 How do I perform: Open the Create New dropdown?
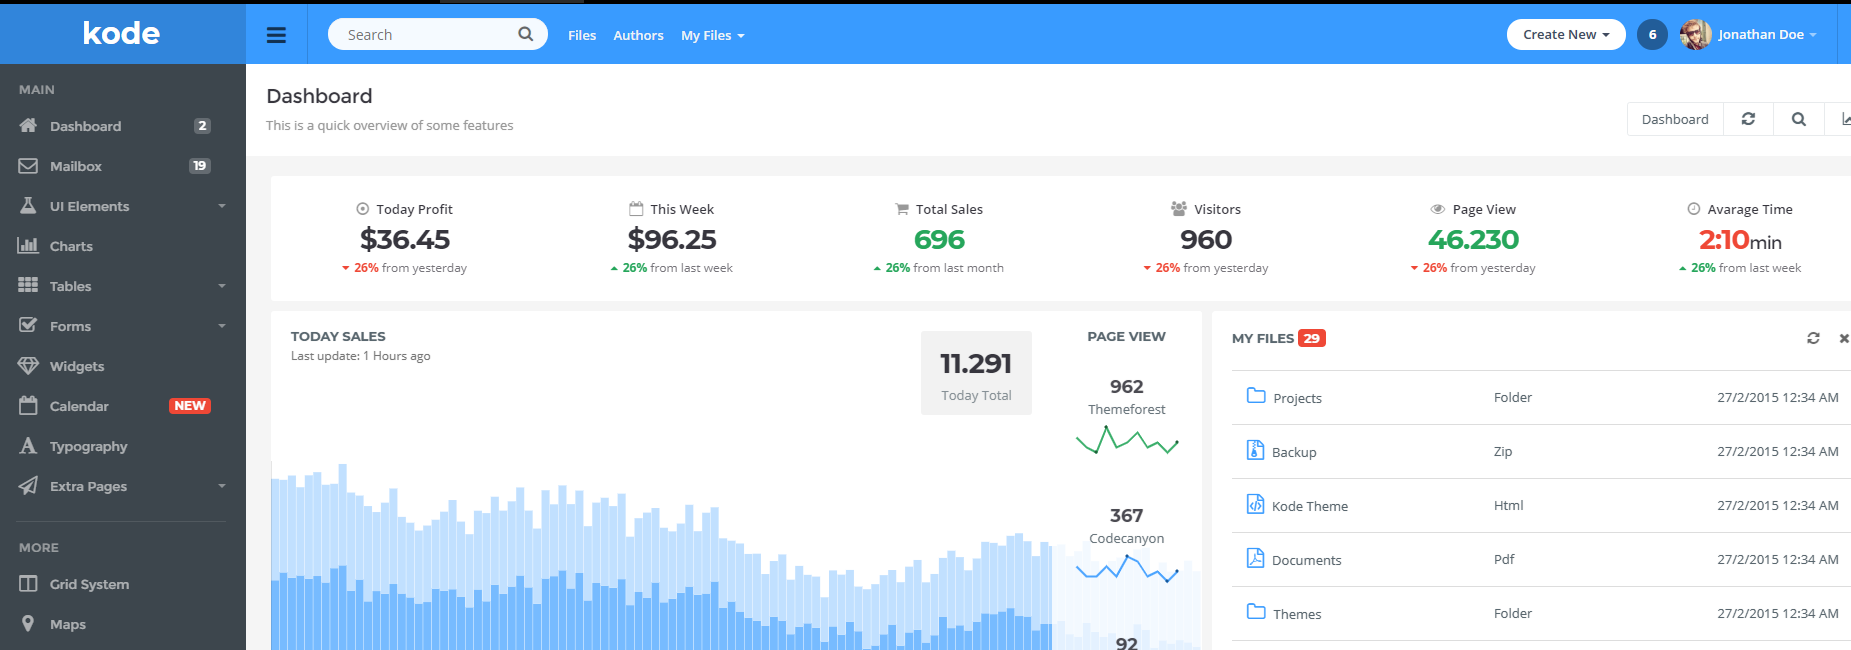1565,35
